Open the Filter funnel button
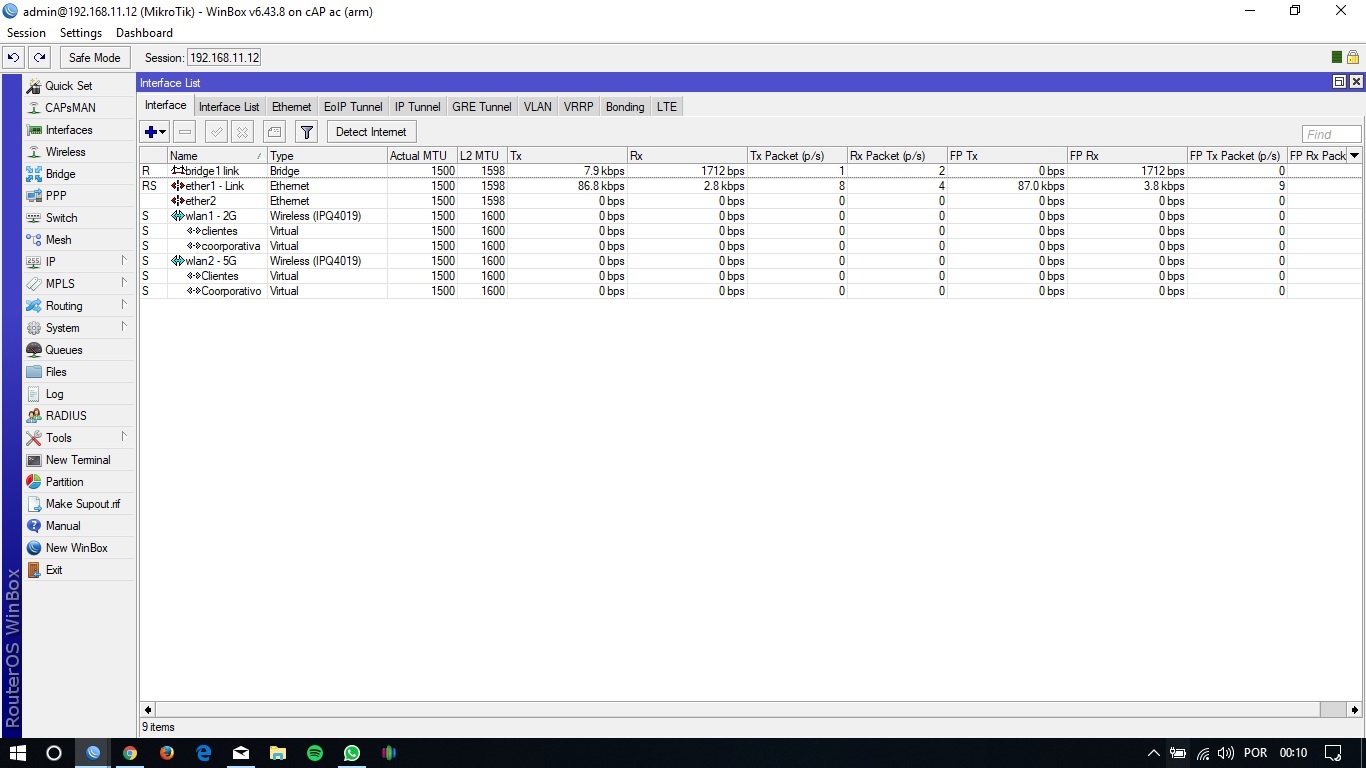 [x=307, y=132]
